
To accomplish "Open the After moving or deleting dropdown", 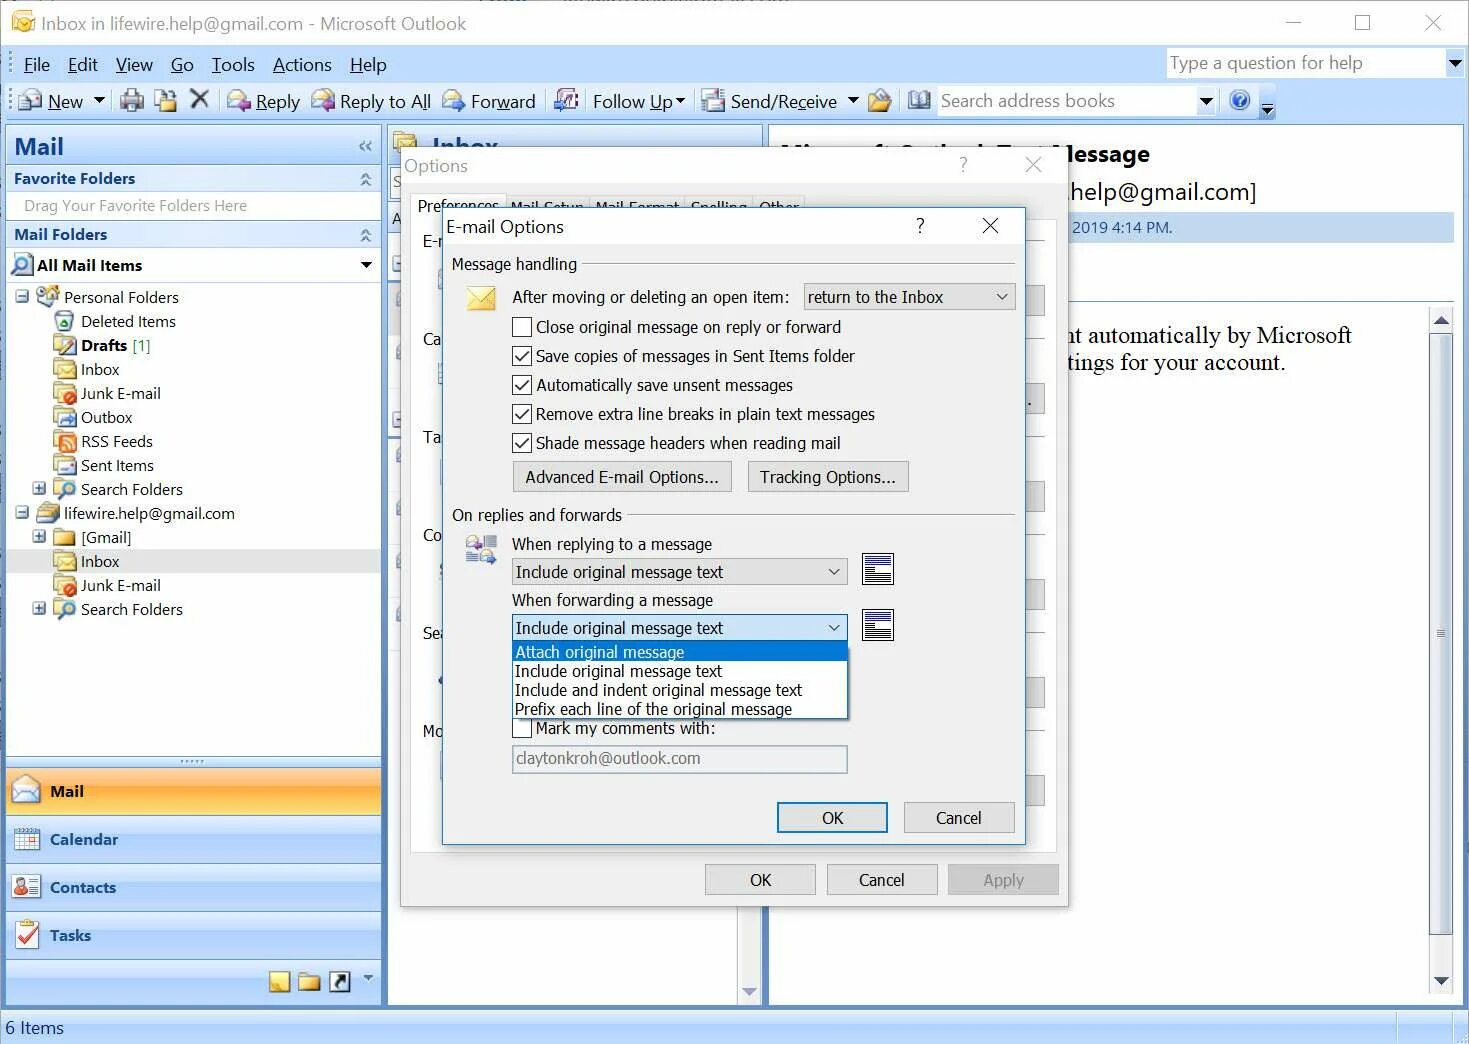I will 909,297.
